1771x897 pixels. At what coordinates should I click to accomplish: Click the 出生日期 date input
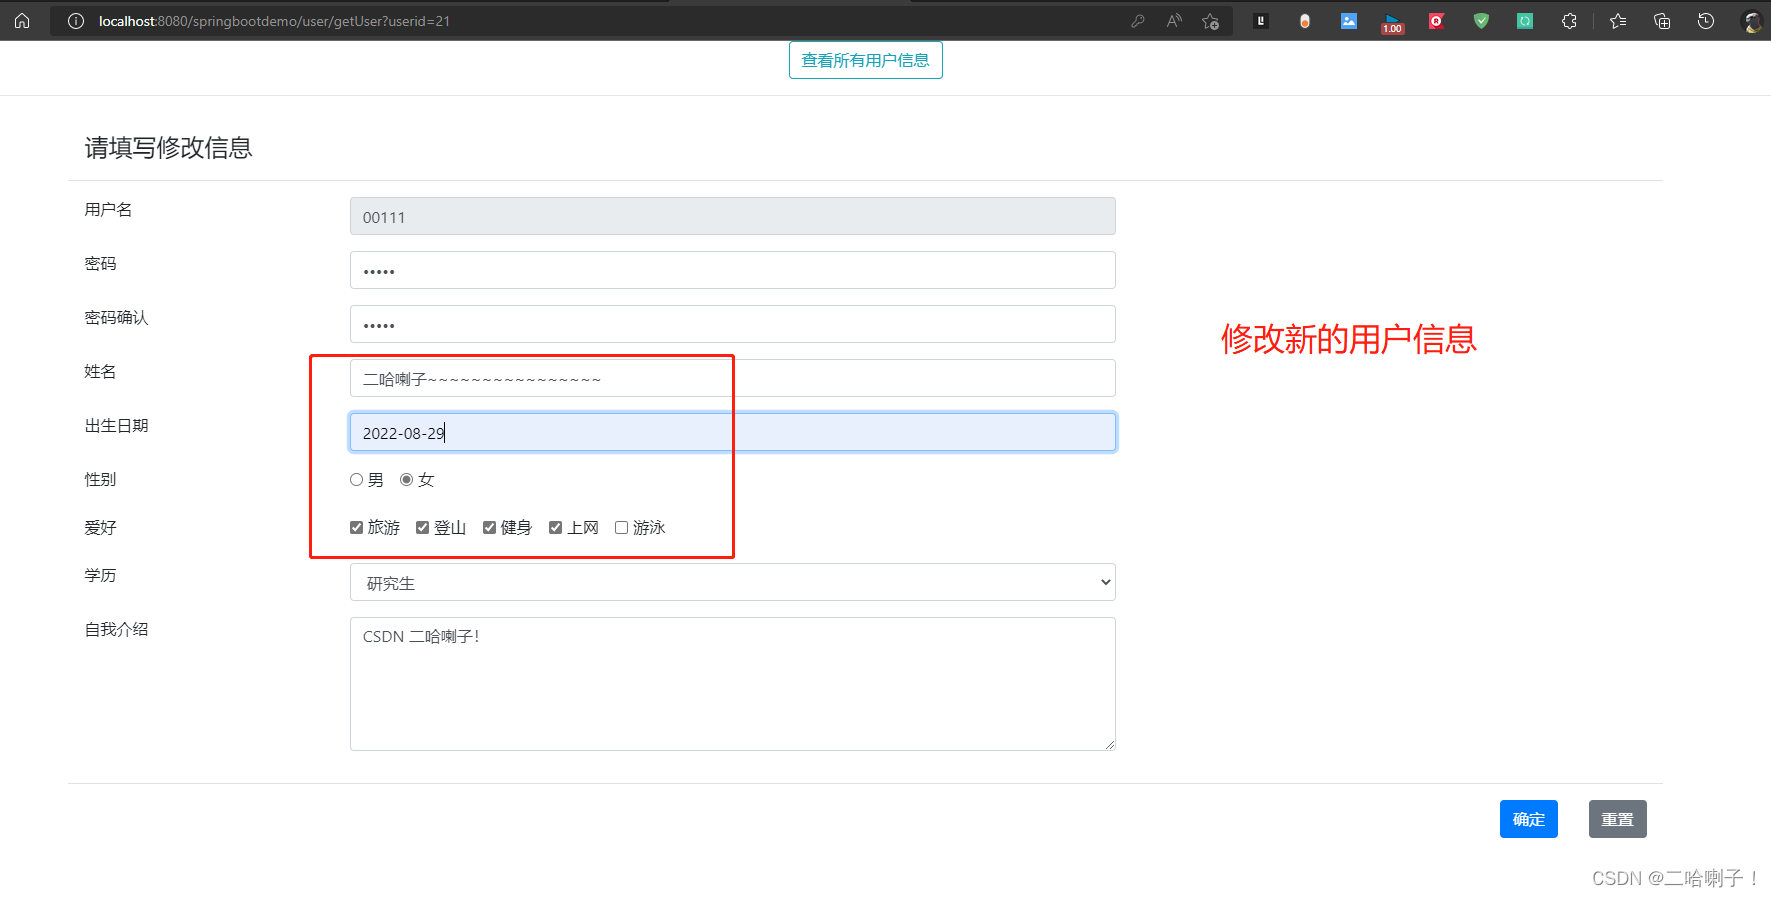732,432
